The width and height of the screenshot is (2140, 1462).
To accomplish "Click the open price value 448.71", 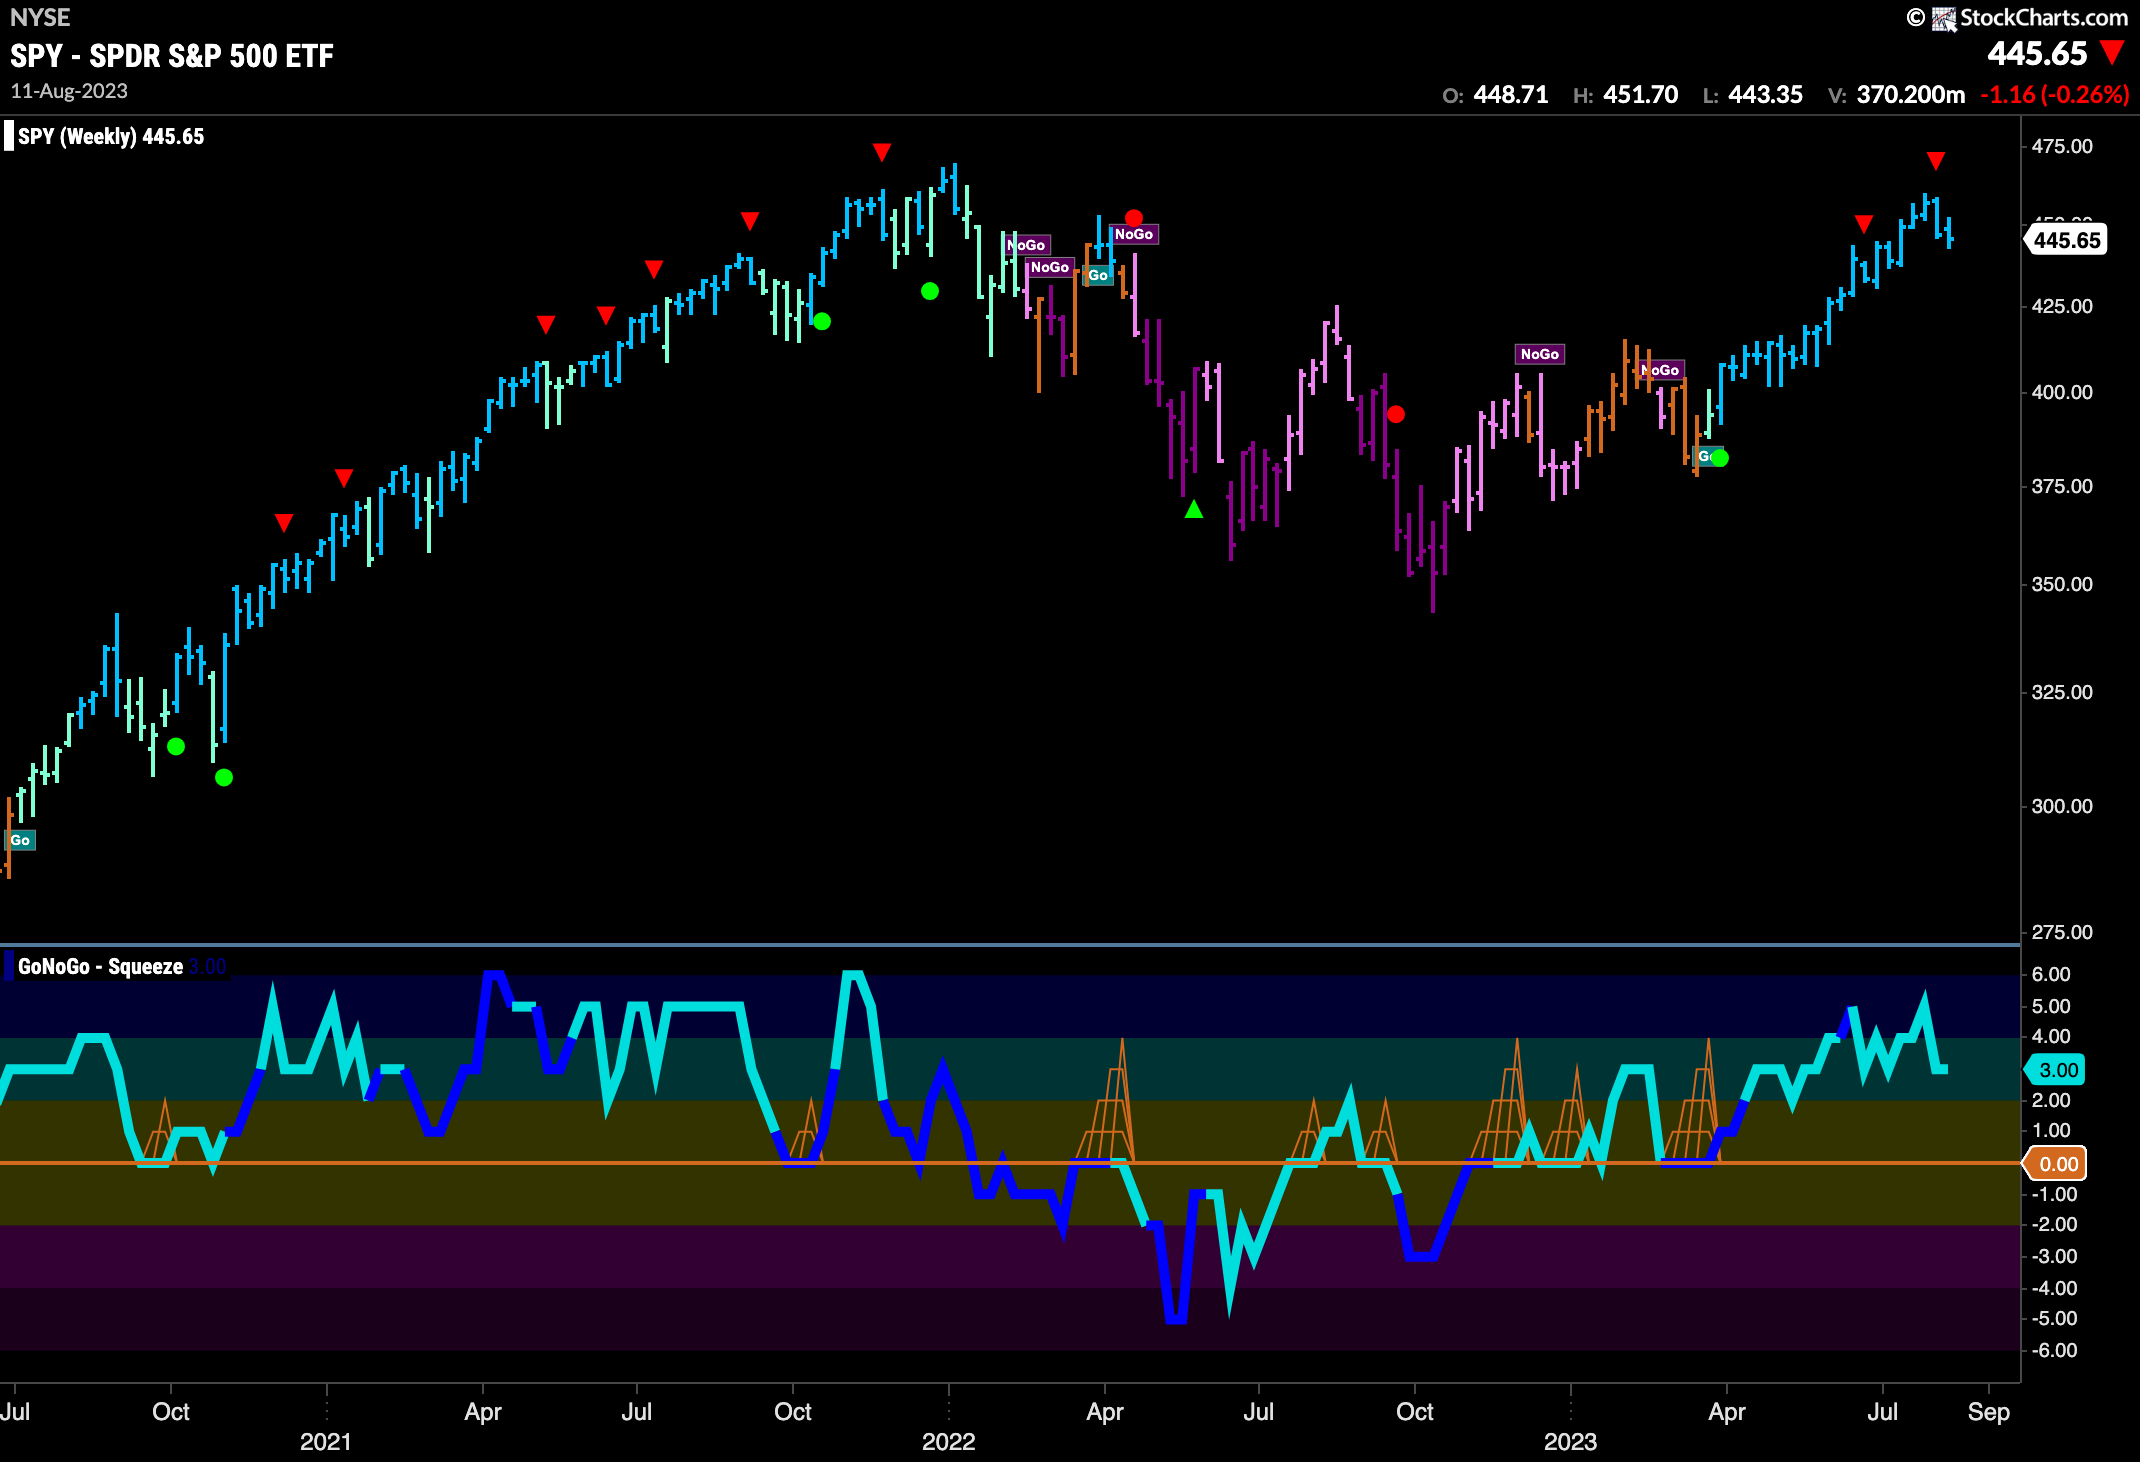I will click(1511, 95).
